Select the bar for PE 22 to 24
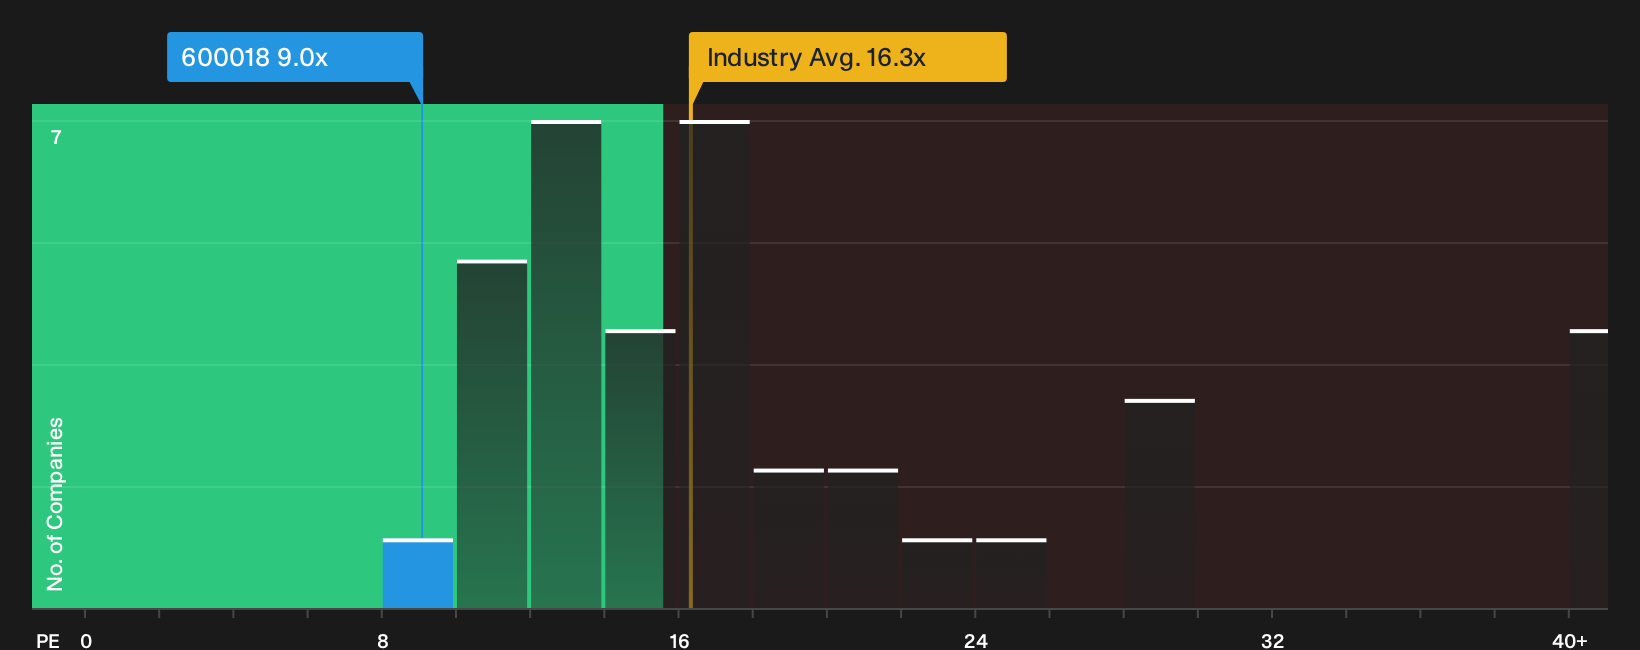This screenshot has width=1640, height=650. (937, 574)
